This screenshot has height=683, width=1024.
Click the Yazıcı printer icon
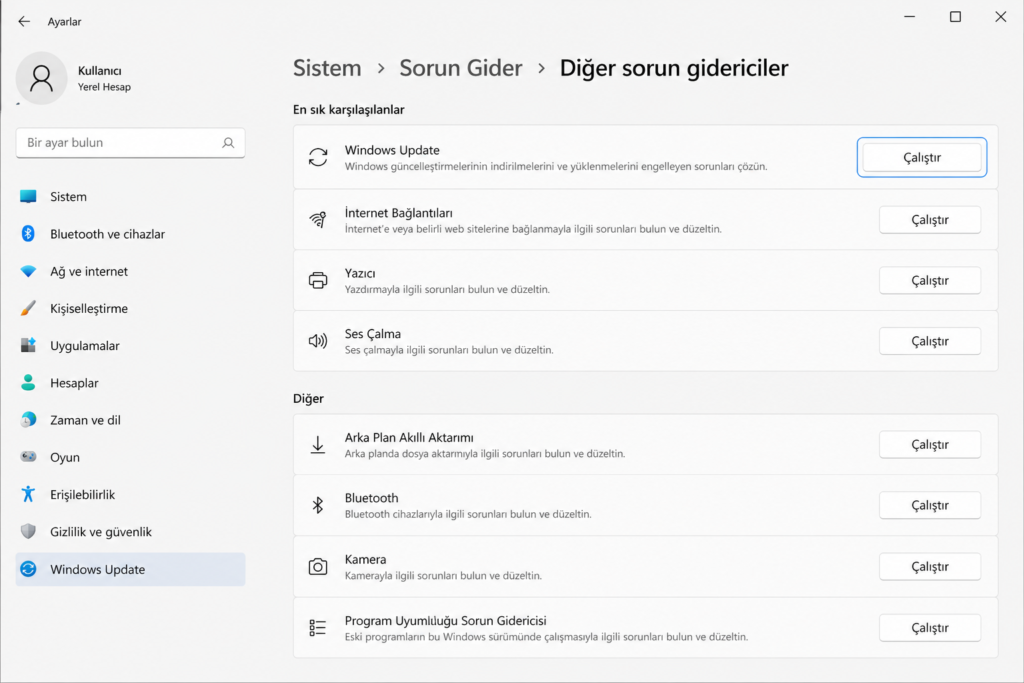tap(318, 280)
